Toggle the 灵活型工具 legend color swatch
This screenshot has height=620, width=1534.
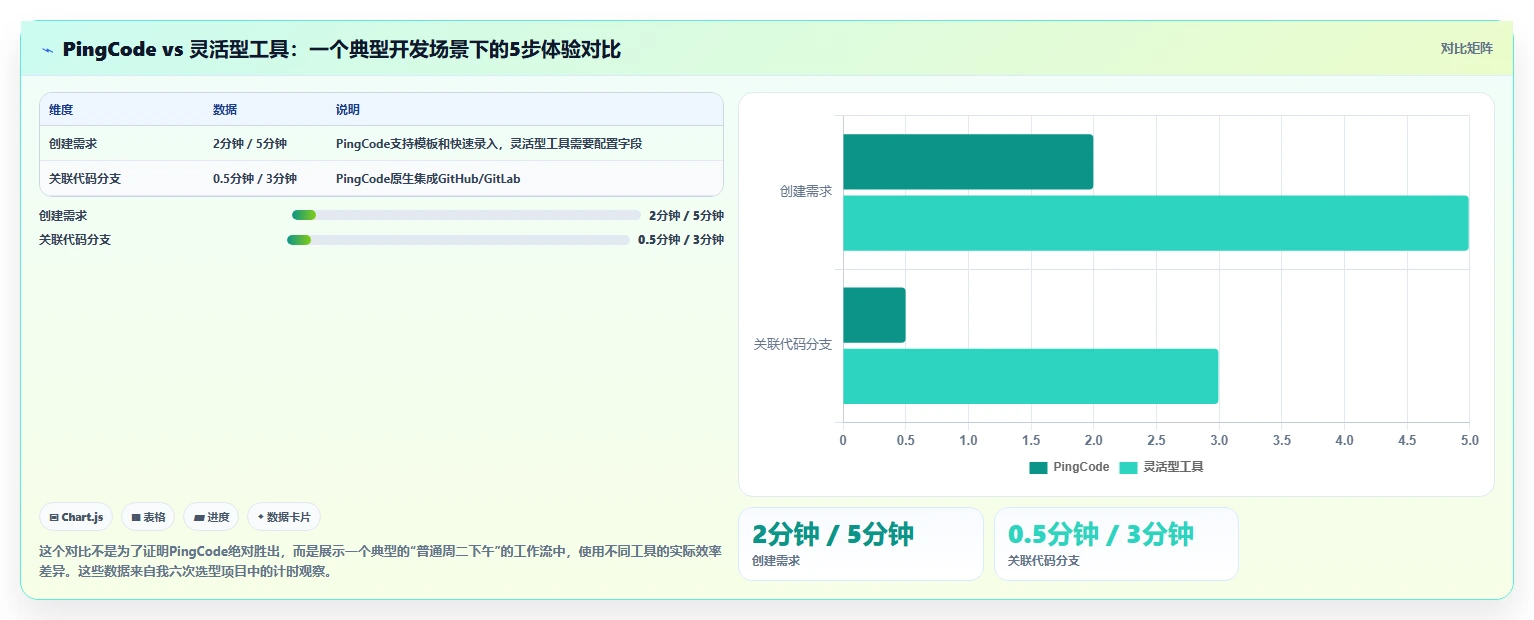pos(1128,467)
